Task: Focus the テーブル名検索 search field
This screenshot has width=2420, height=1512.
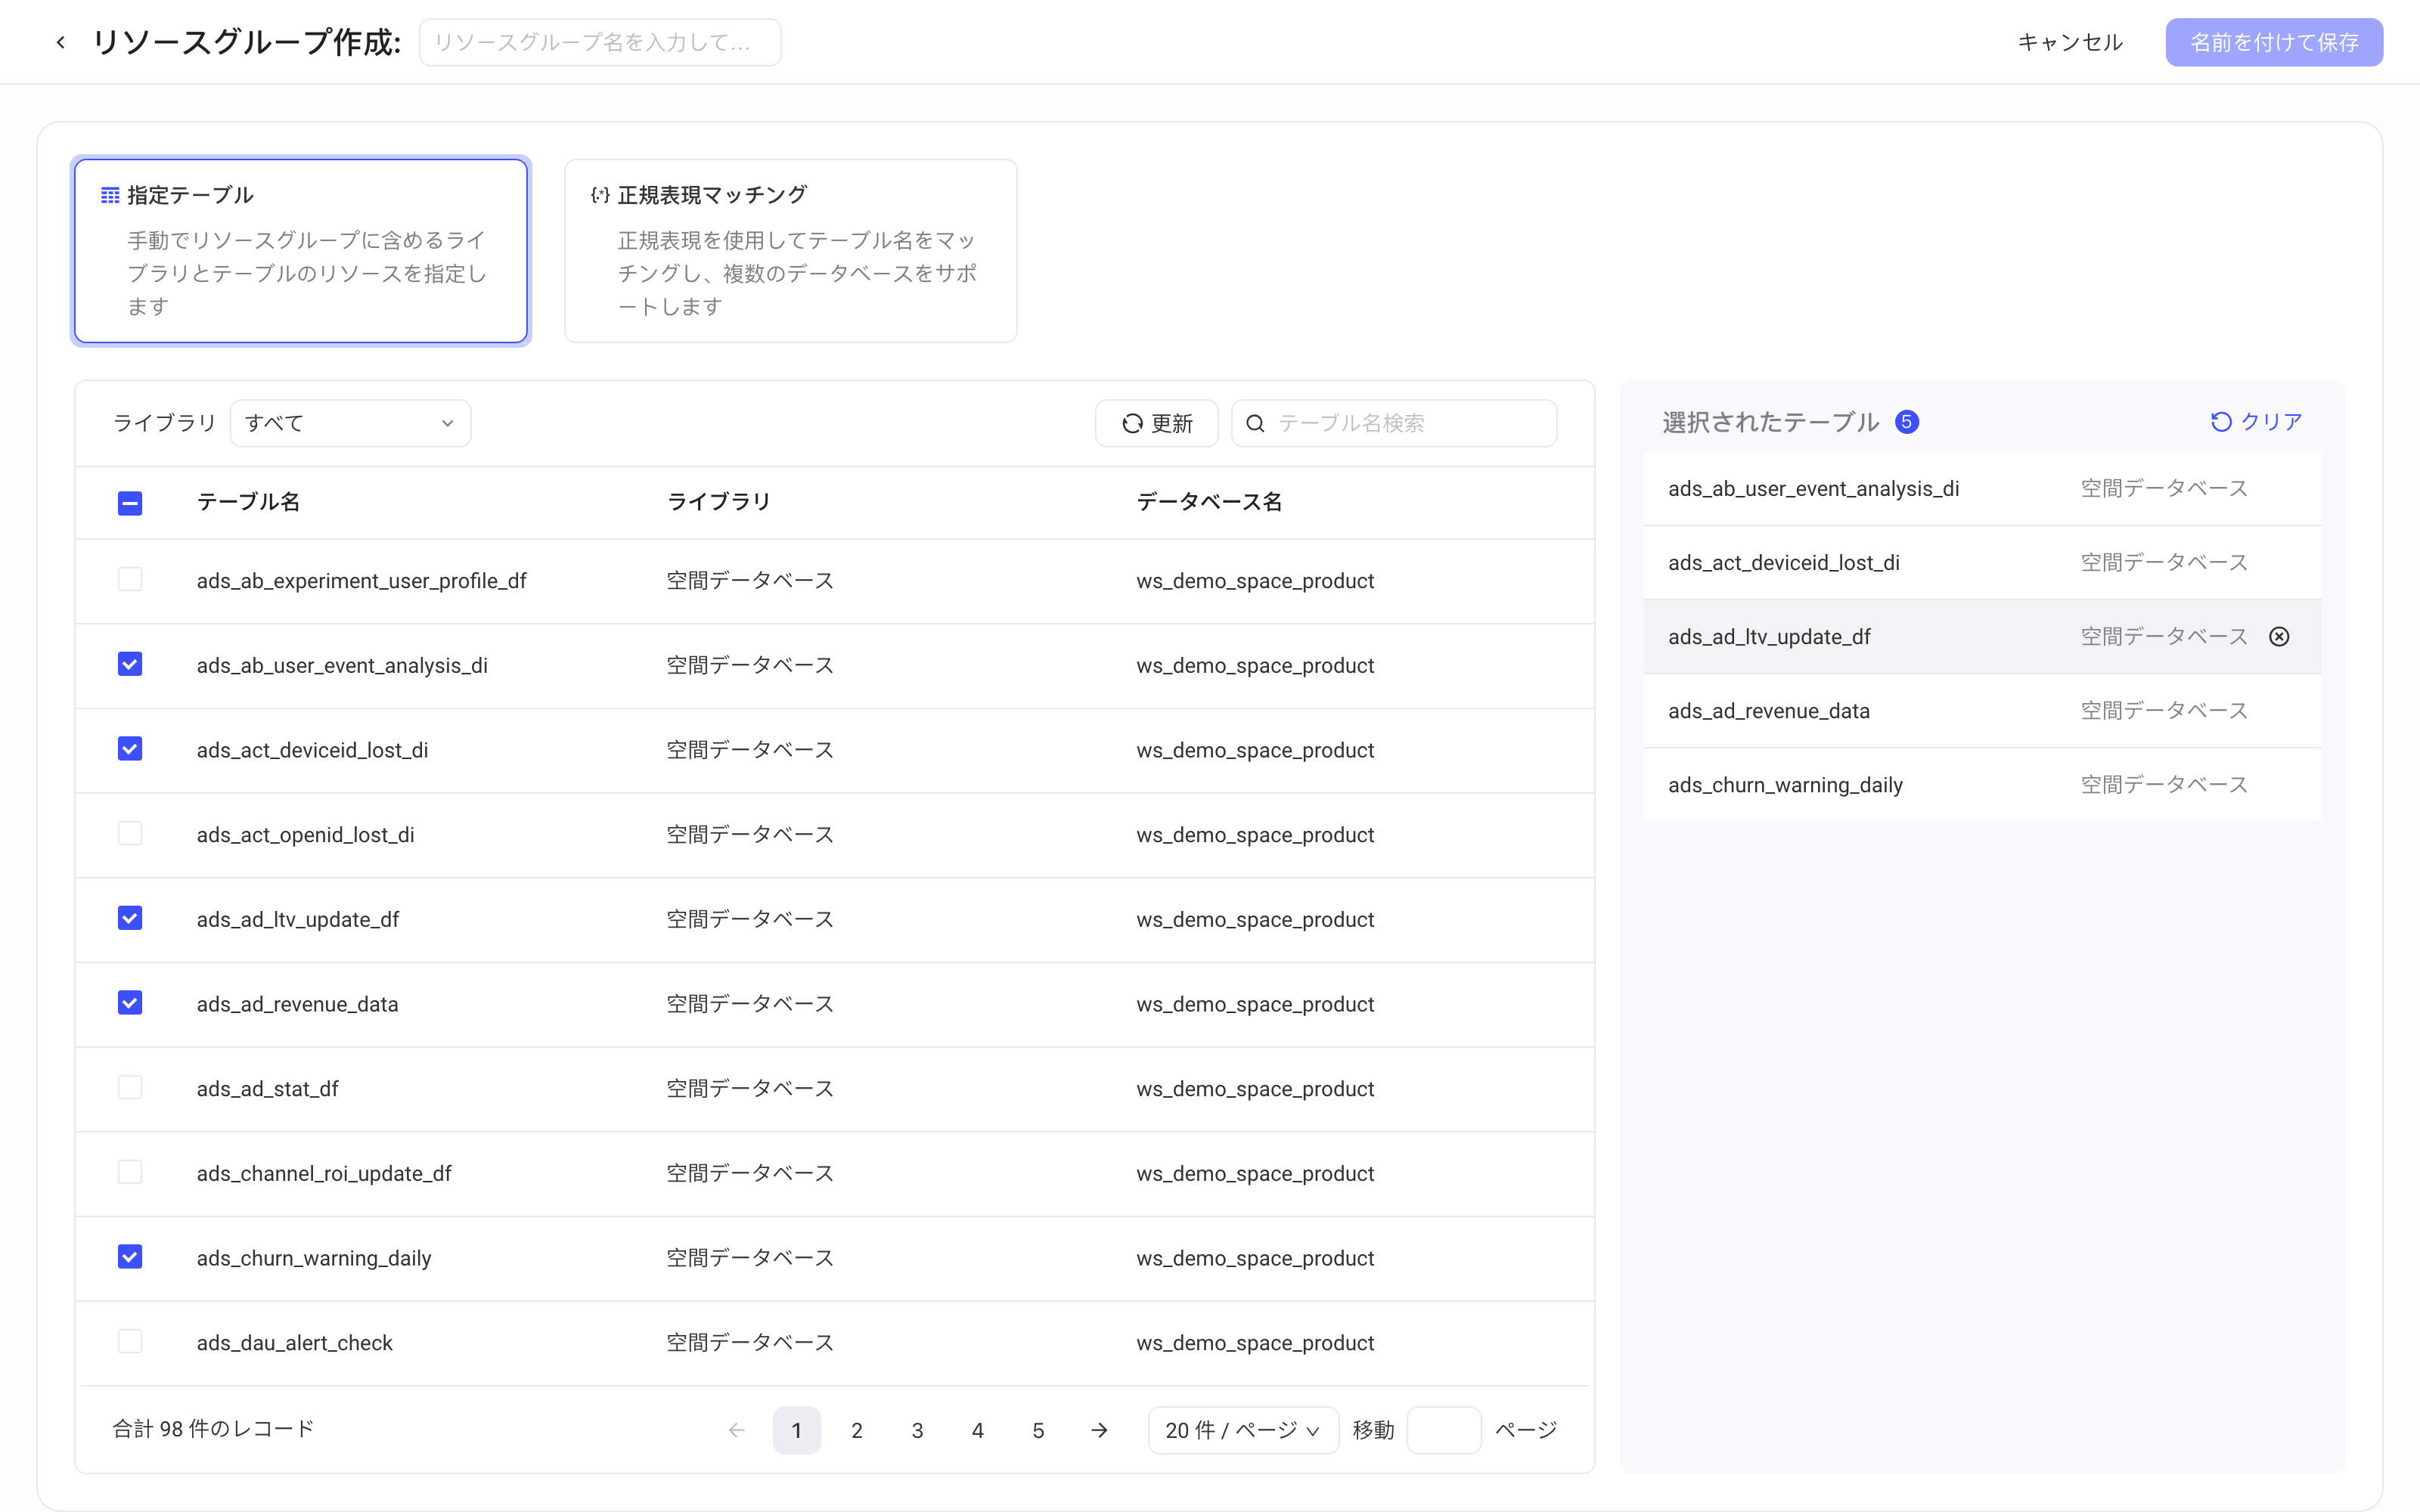Action: coord(1394,423)
